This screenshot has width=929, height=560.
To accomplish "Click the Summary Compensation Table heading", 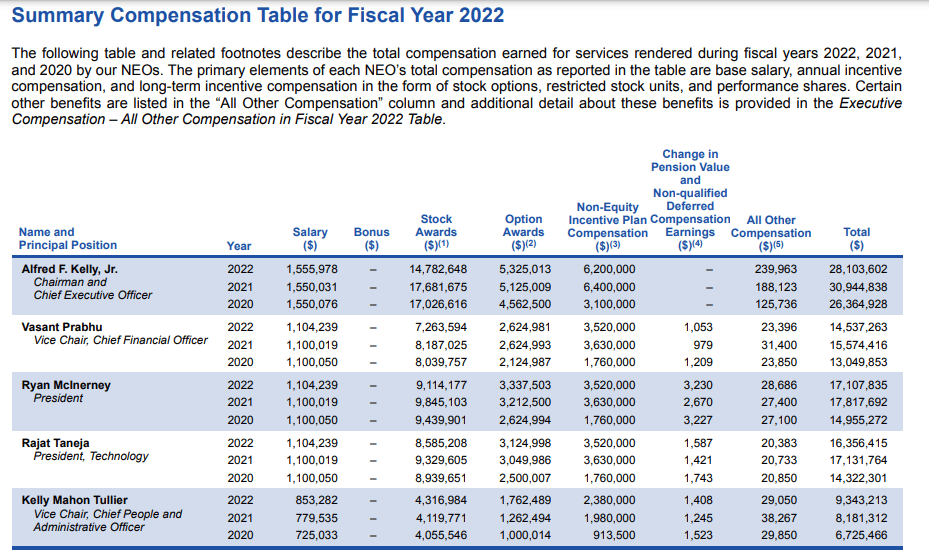I will [x=257, y=16].
